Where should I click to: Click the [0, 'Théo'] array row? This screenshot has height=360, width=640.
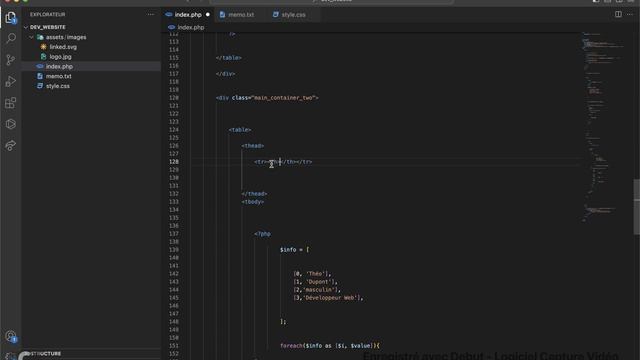tap(312, 274)
